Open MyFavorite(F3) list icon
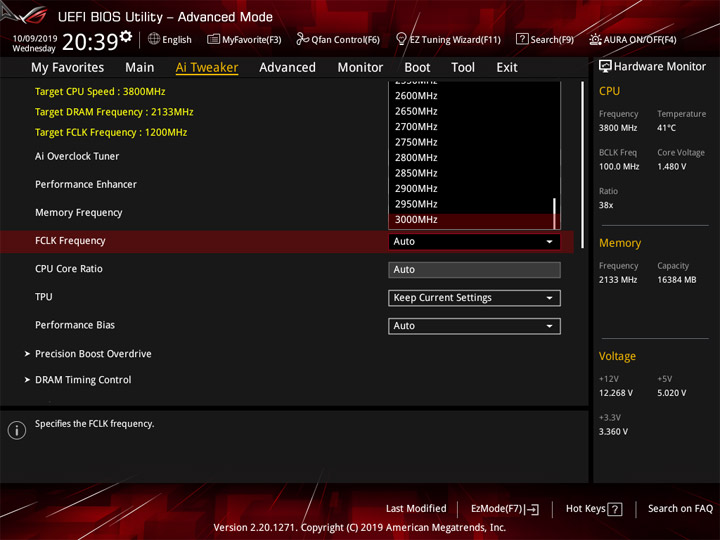Image resolution: width=720 pixels, height=540 pixels. pos(213,39)
